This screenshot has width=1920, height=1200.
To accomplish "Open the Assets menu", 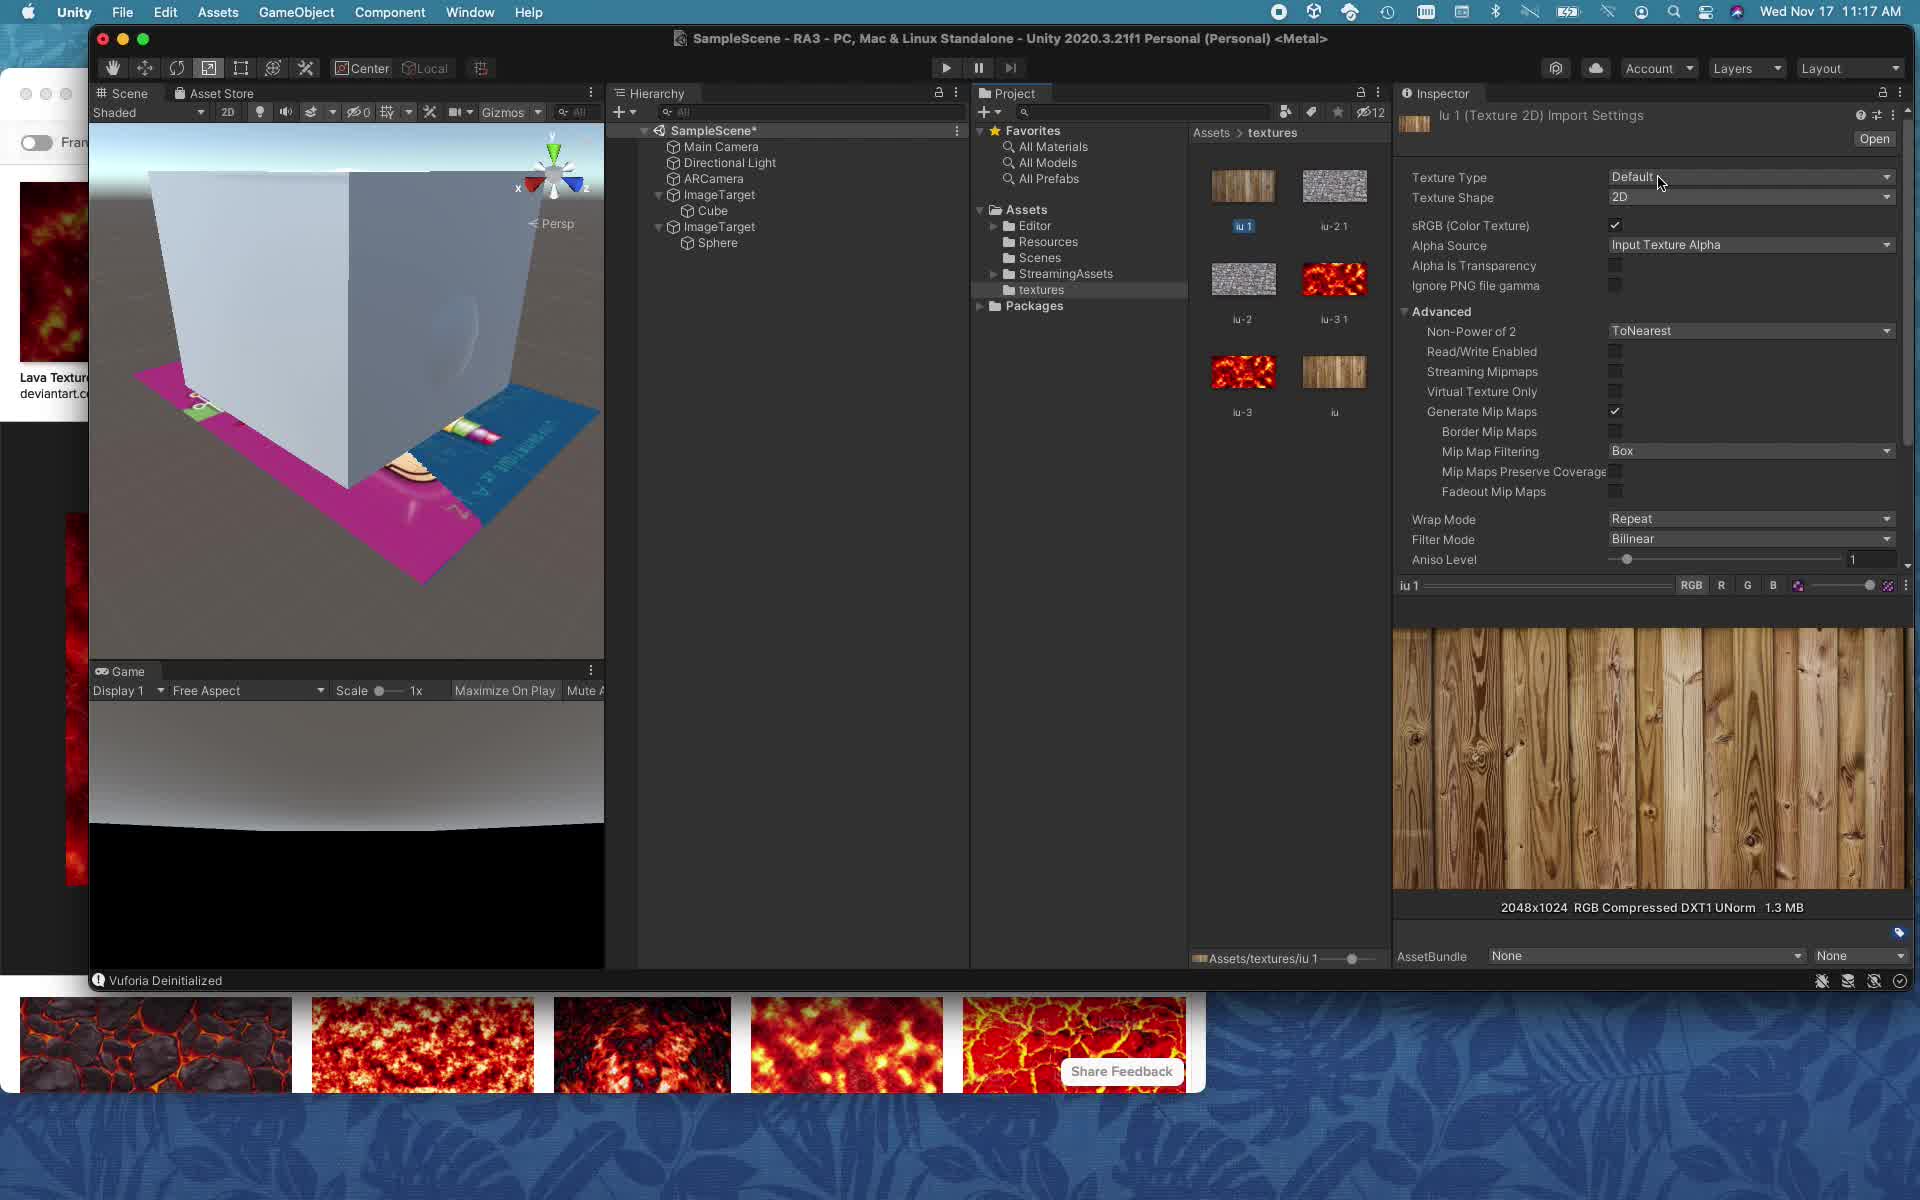I will 218,12.
